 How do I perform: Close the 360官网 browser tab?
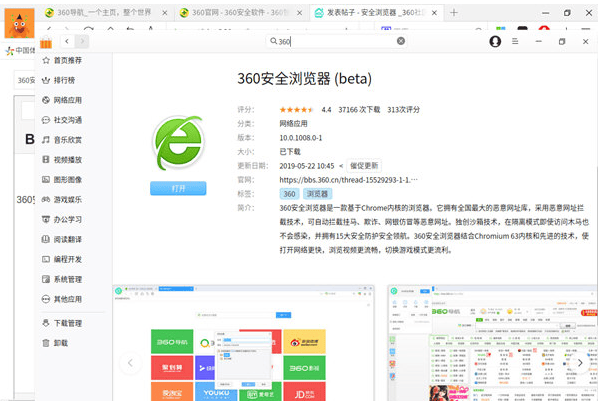coord(299,13)
